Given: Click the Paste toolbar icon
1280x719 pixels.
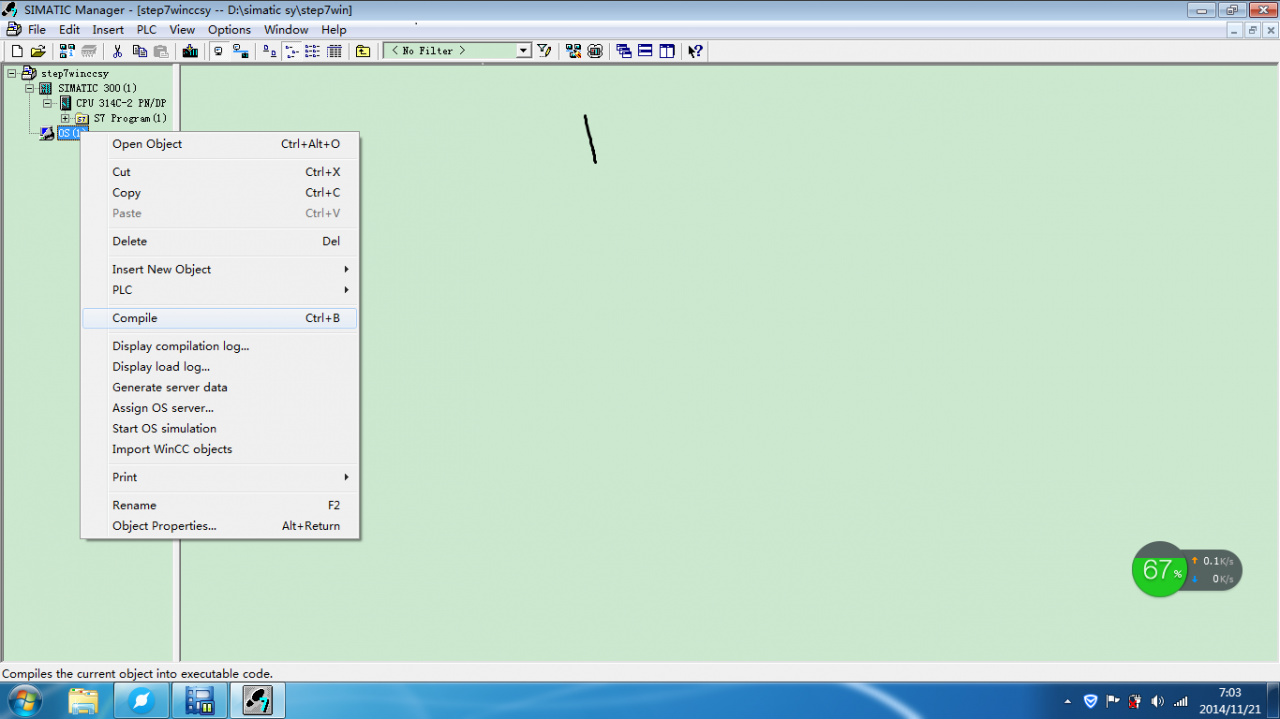Looking at the screenshot, I should pos(161,51).
